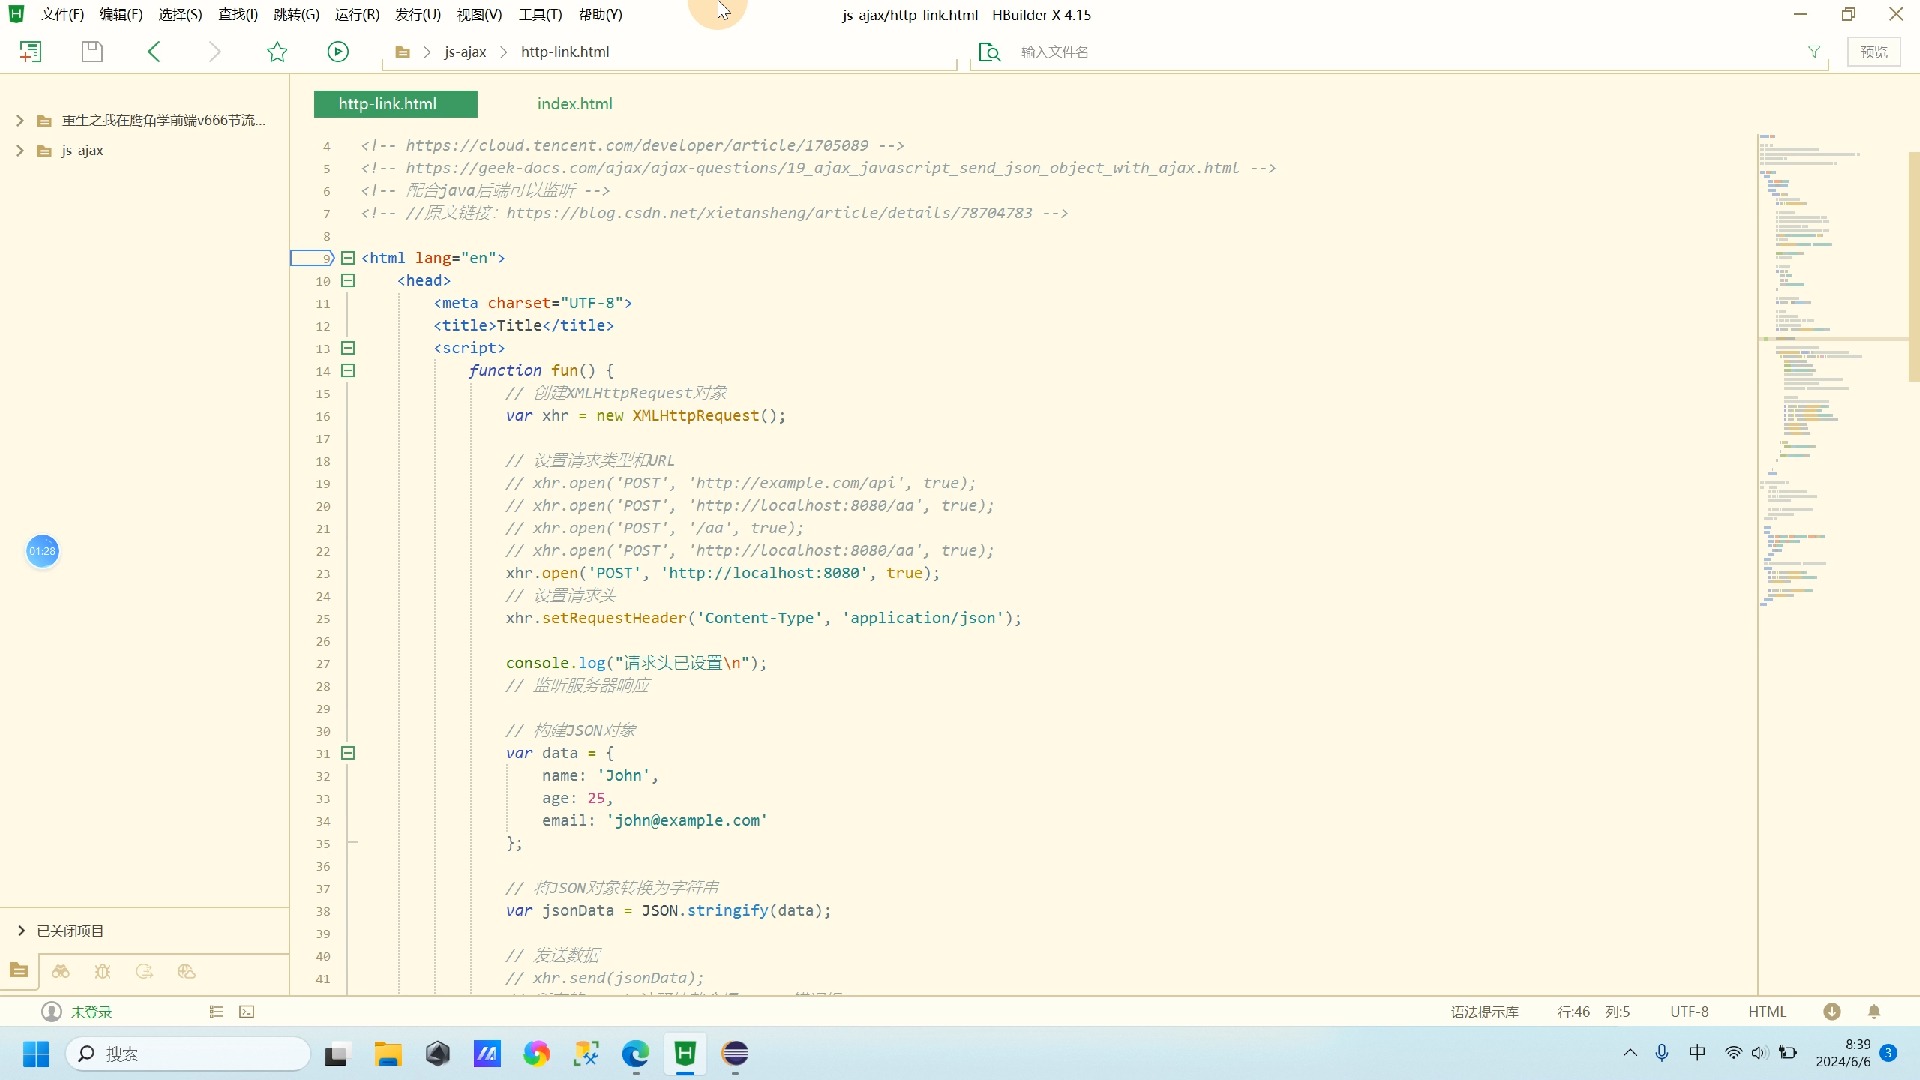Click the user login avatar in status bar
Image resolution: width=1920 pixels, height=1080 pixels.
tap(51, 1012)
